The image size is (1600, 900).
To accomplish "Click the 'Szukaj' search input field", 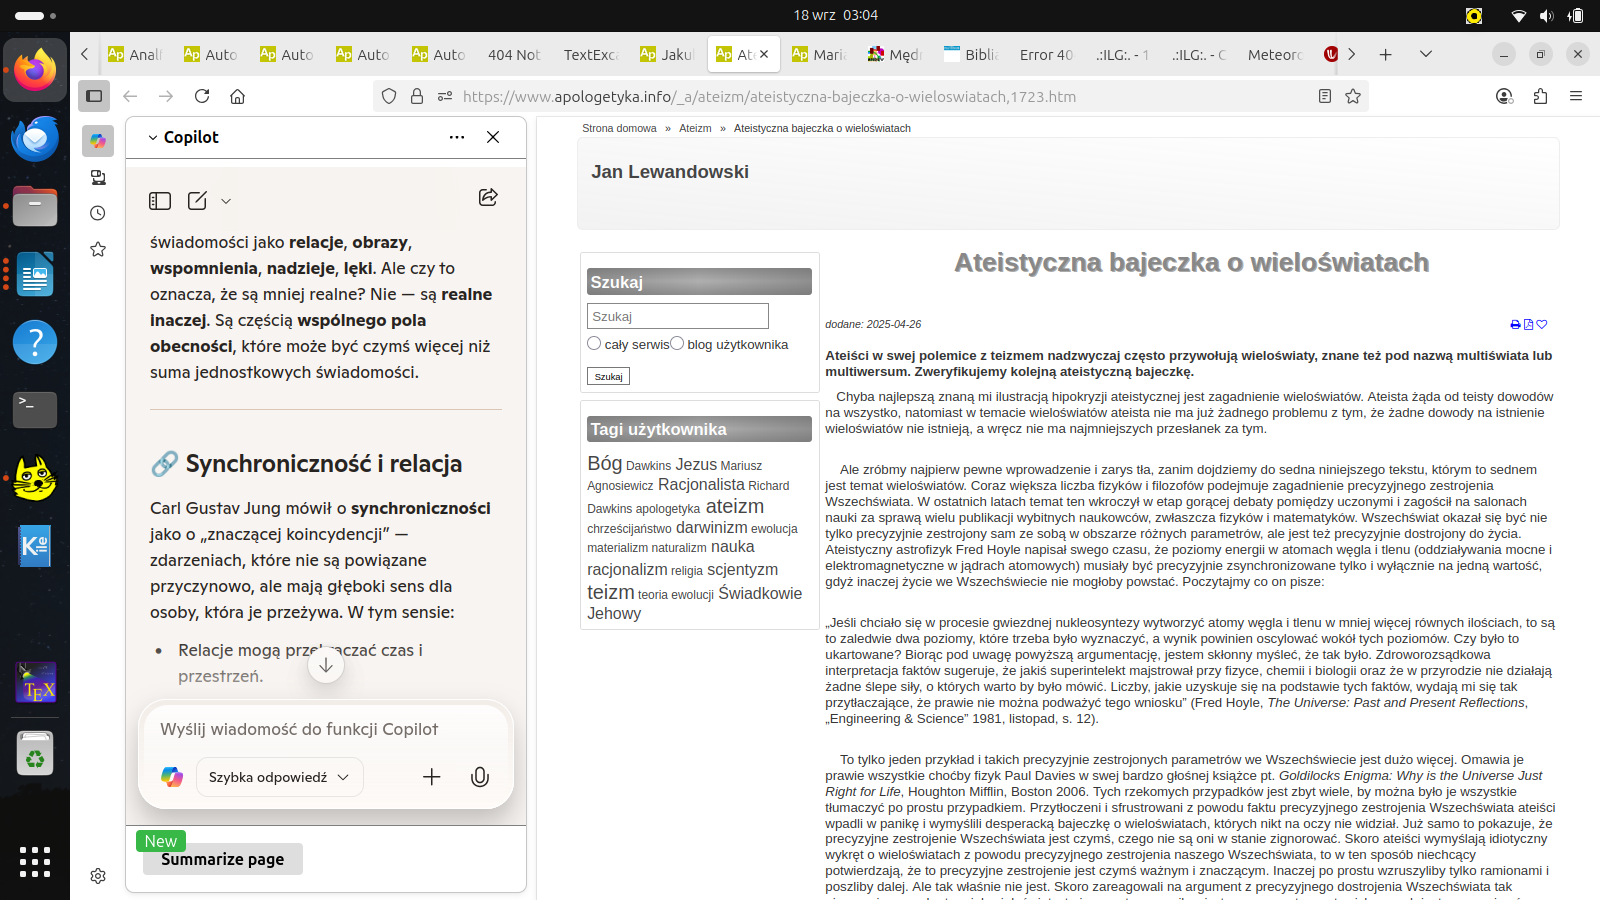I will (x=677, y=316).
